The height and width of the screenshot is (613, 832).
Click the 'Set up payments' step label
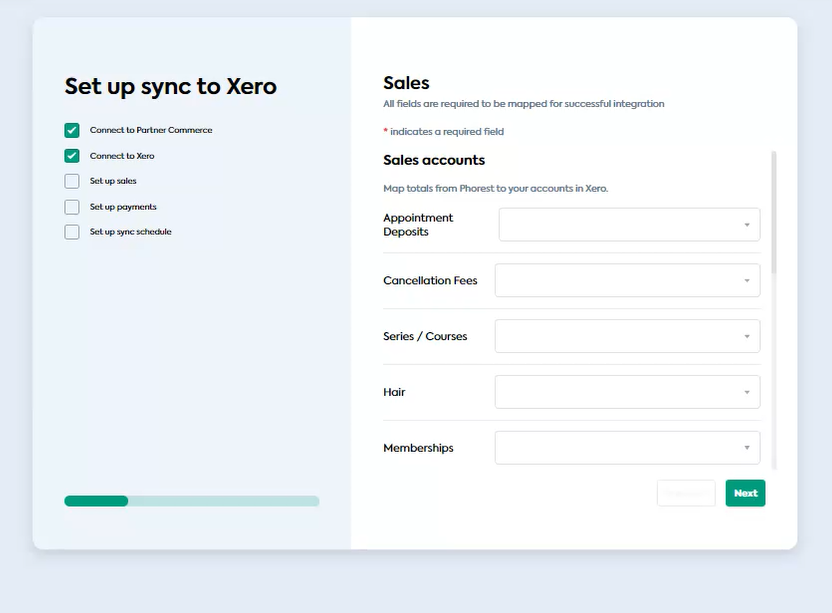tap(123, 206)
